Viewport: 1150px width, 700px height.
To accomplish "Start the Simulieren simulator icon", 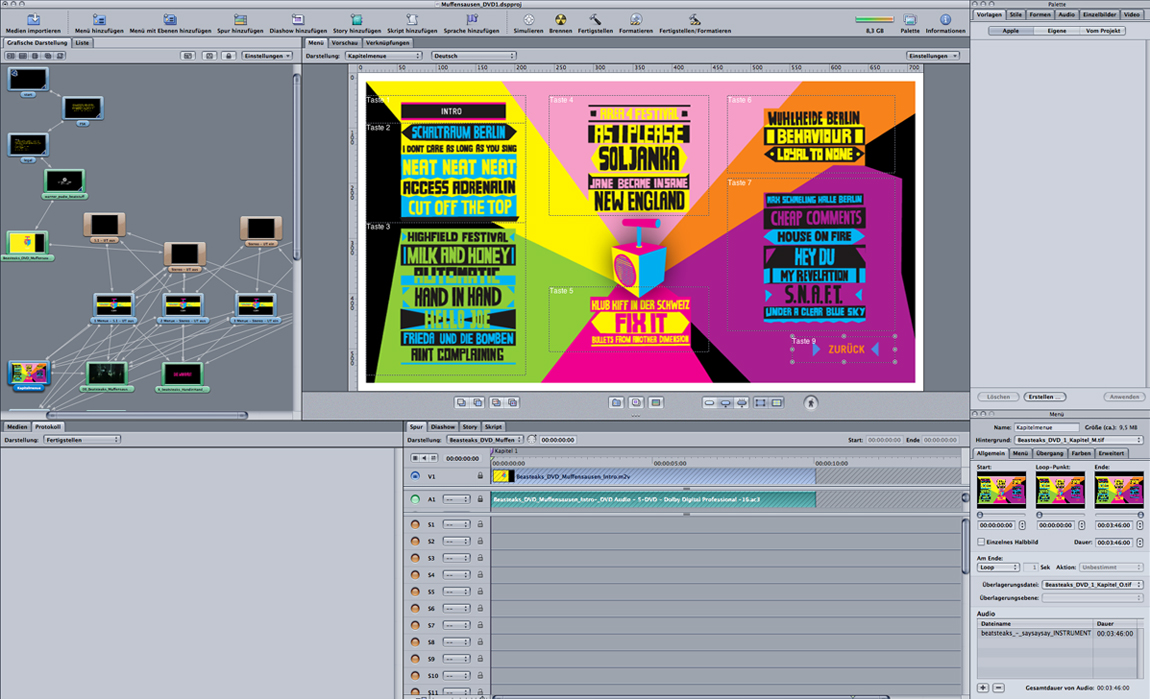I will point(528,20).
